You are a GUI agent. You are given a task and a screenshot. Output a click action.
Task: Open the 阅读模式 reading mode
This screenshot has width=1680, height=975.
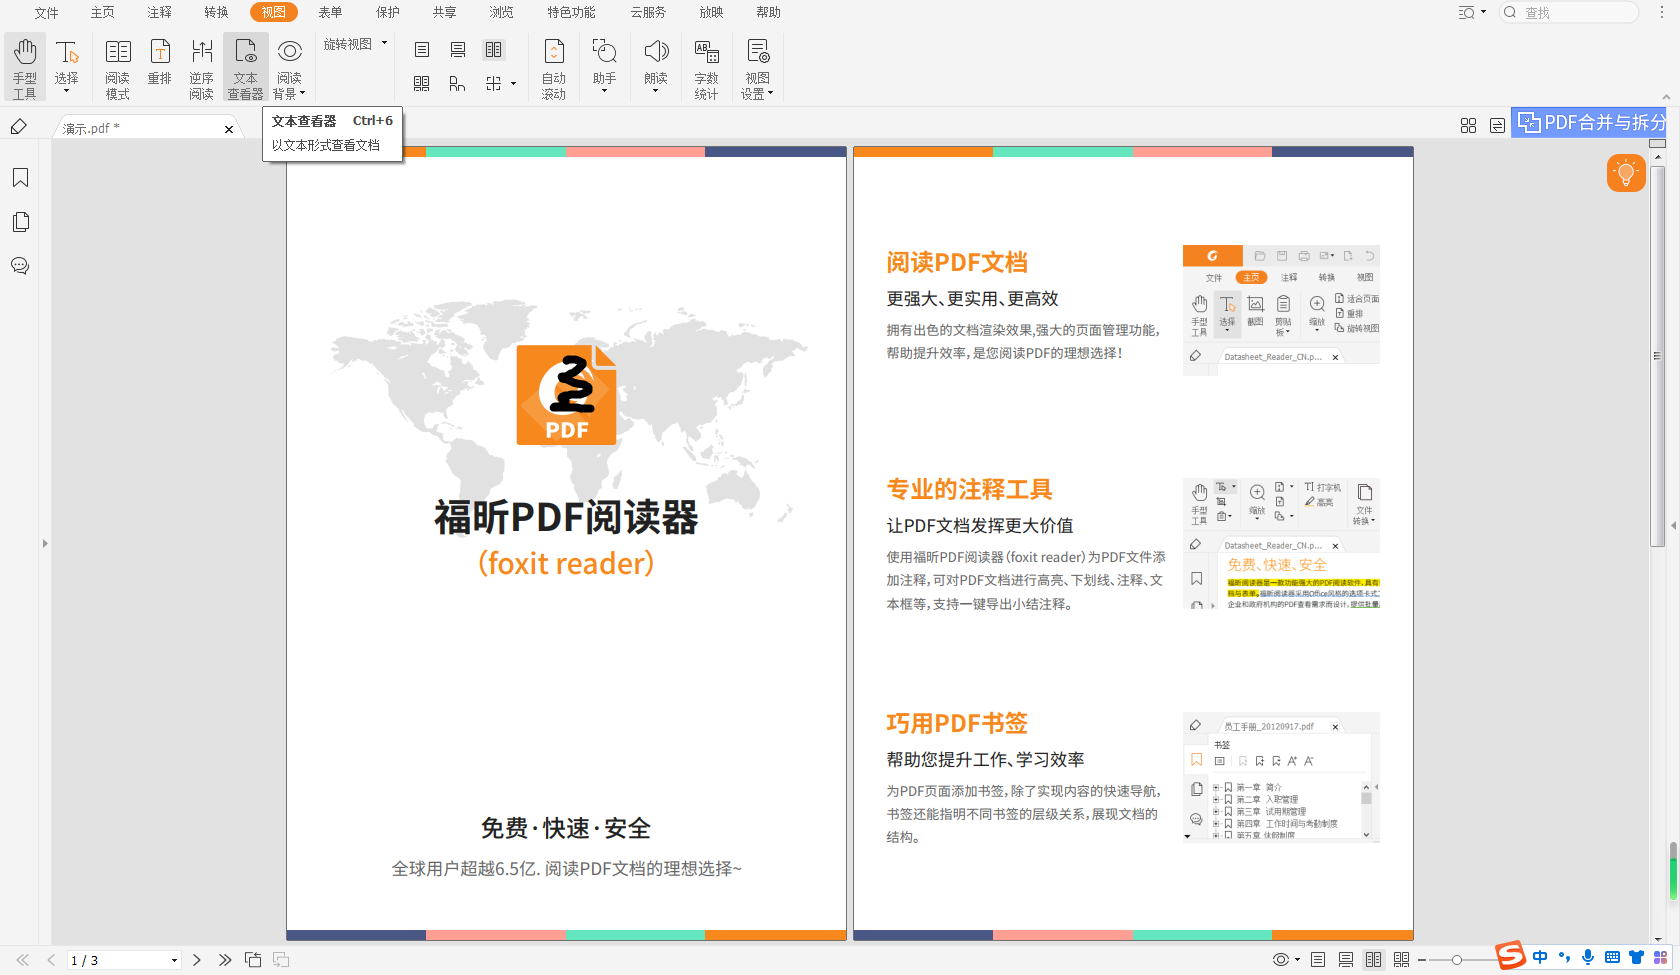[x=117, y=65]
